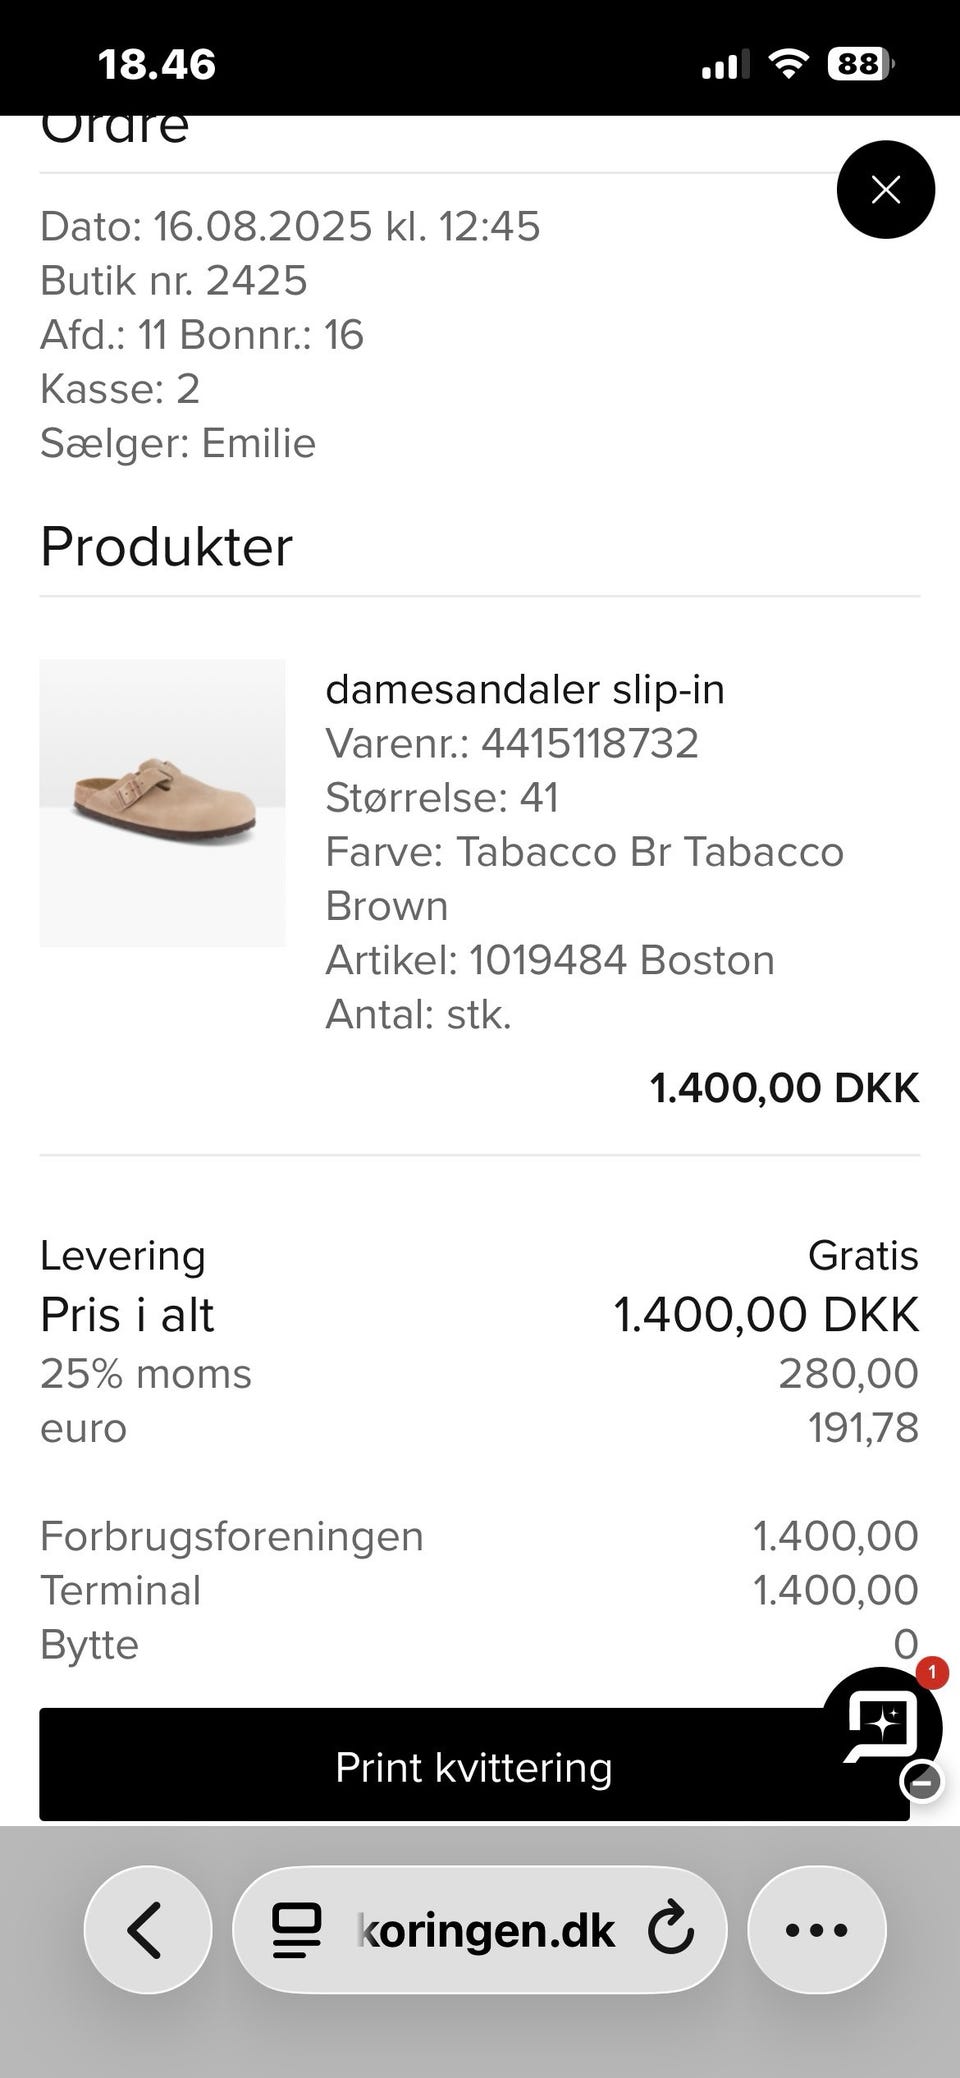
Task: View the Boston sandal product image
Action: pyautogui.click(x=163, y=803)
